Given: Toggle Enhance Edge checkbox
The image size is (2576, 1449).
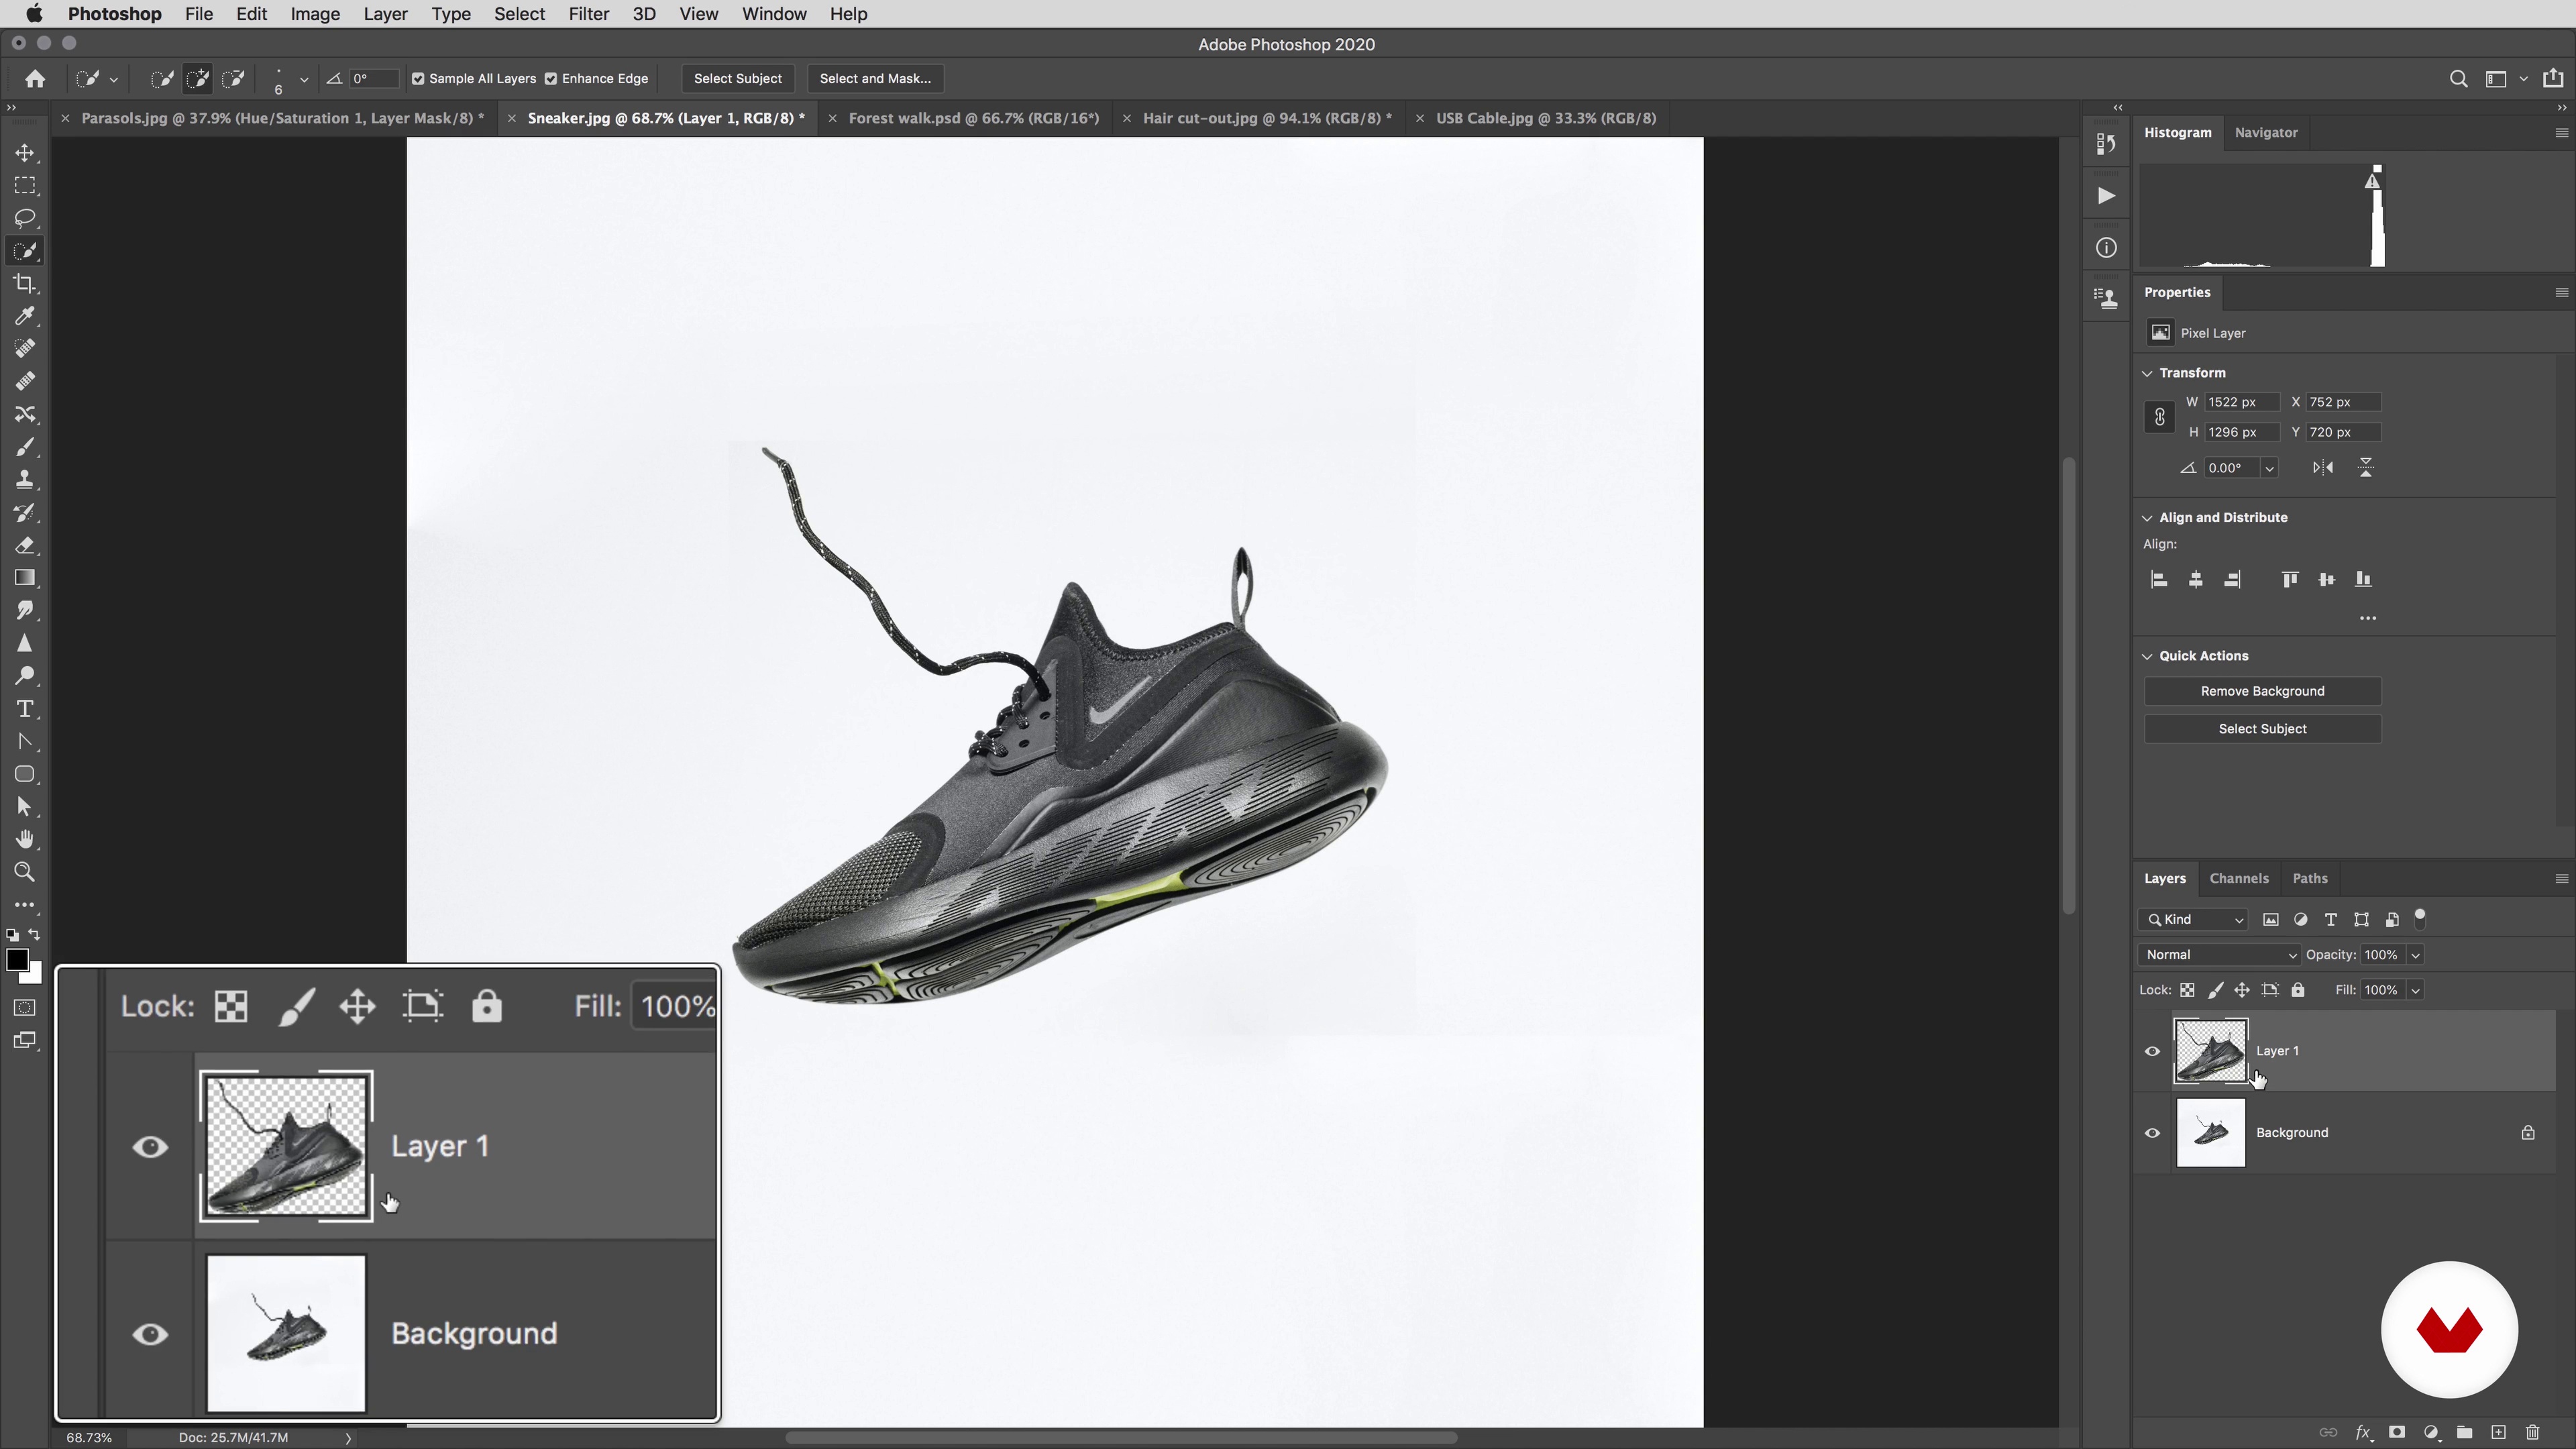Looking at the screenshot, I should pos(551,79).
